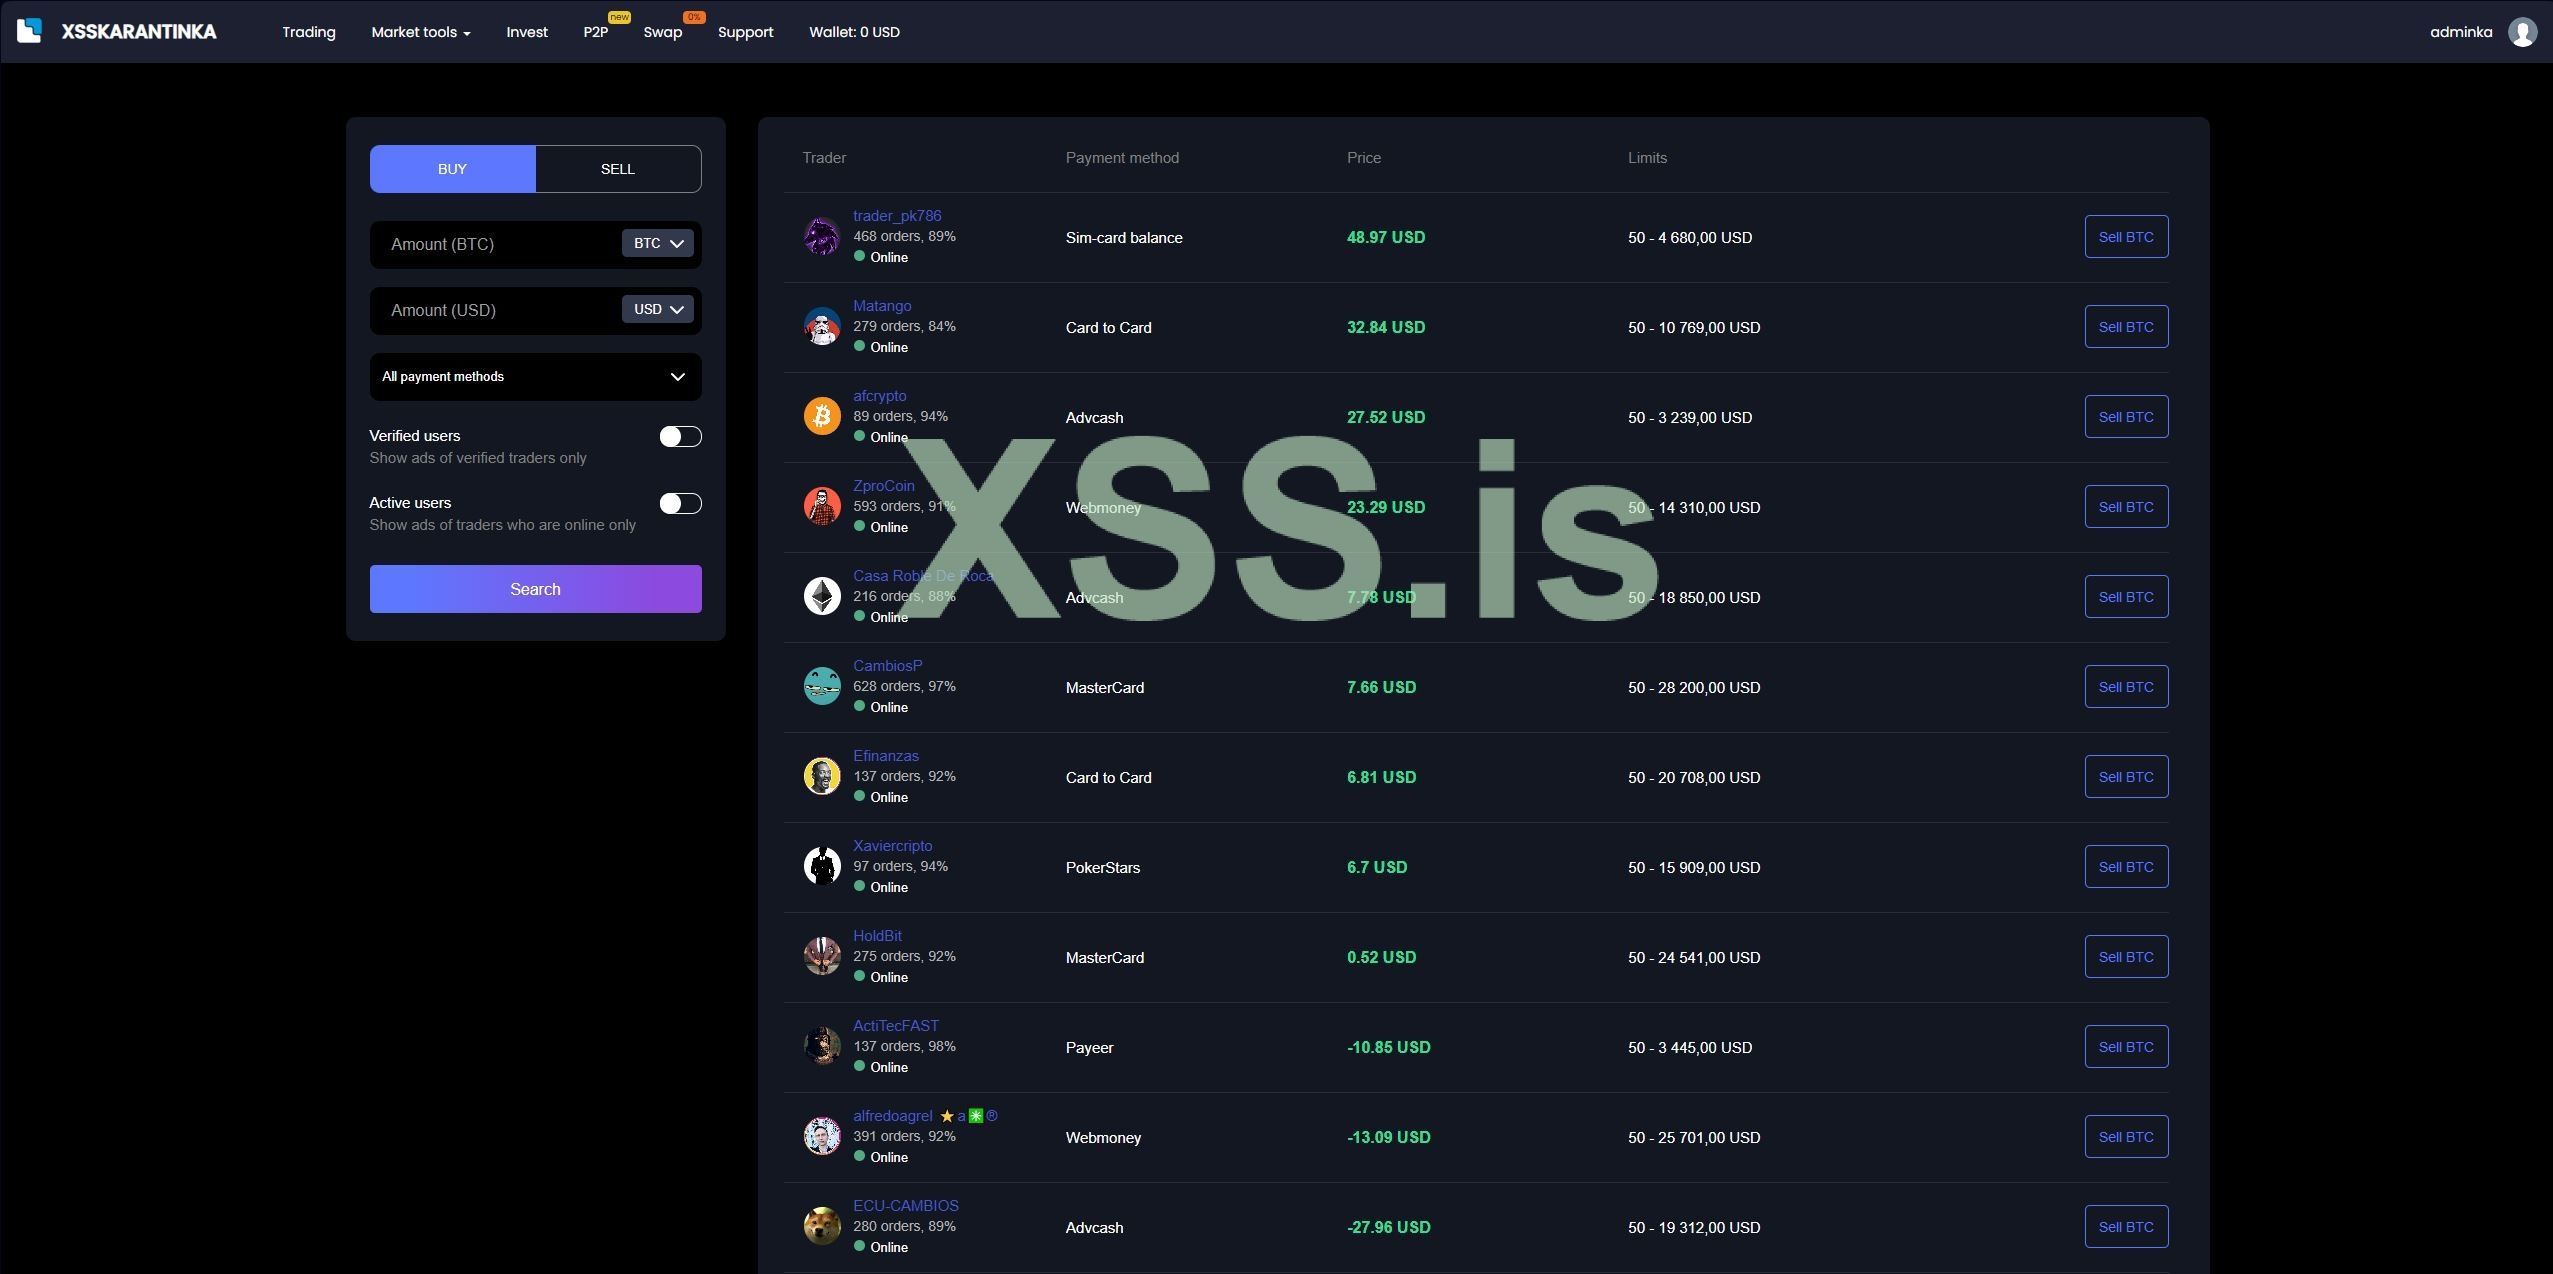The height and width of the screenshot is (1274, 2553).
Task: Click Sell BTC for Xaviercripto's offer
Action: (2125, 866)
